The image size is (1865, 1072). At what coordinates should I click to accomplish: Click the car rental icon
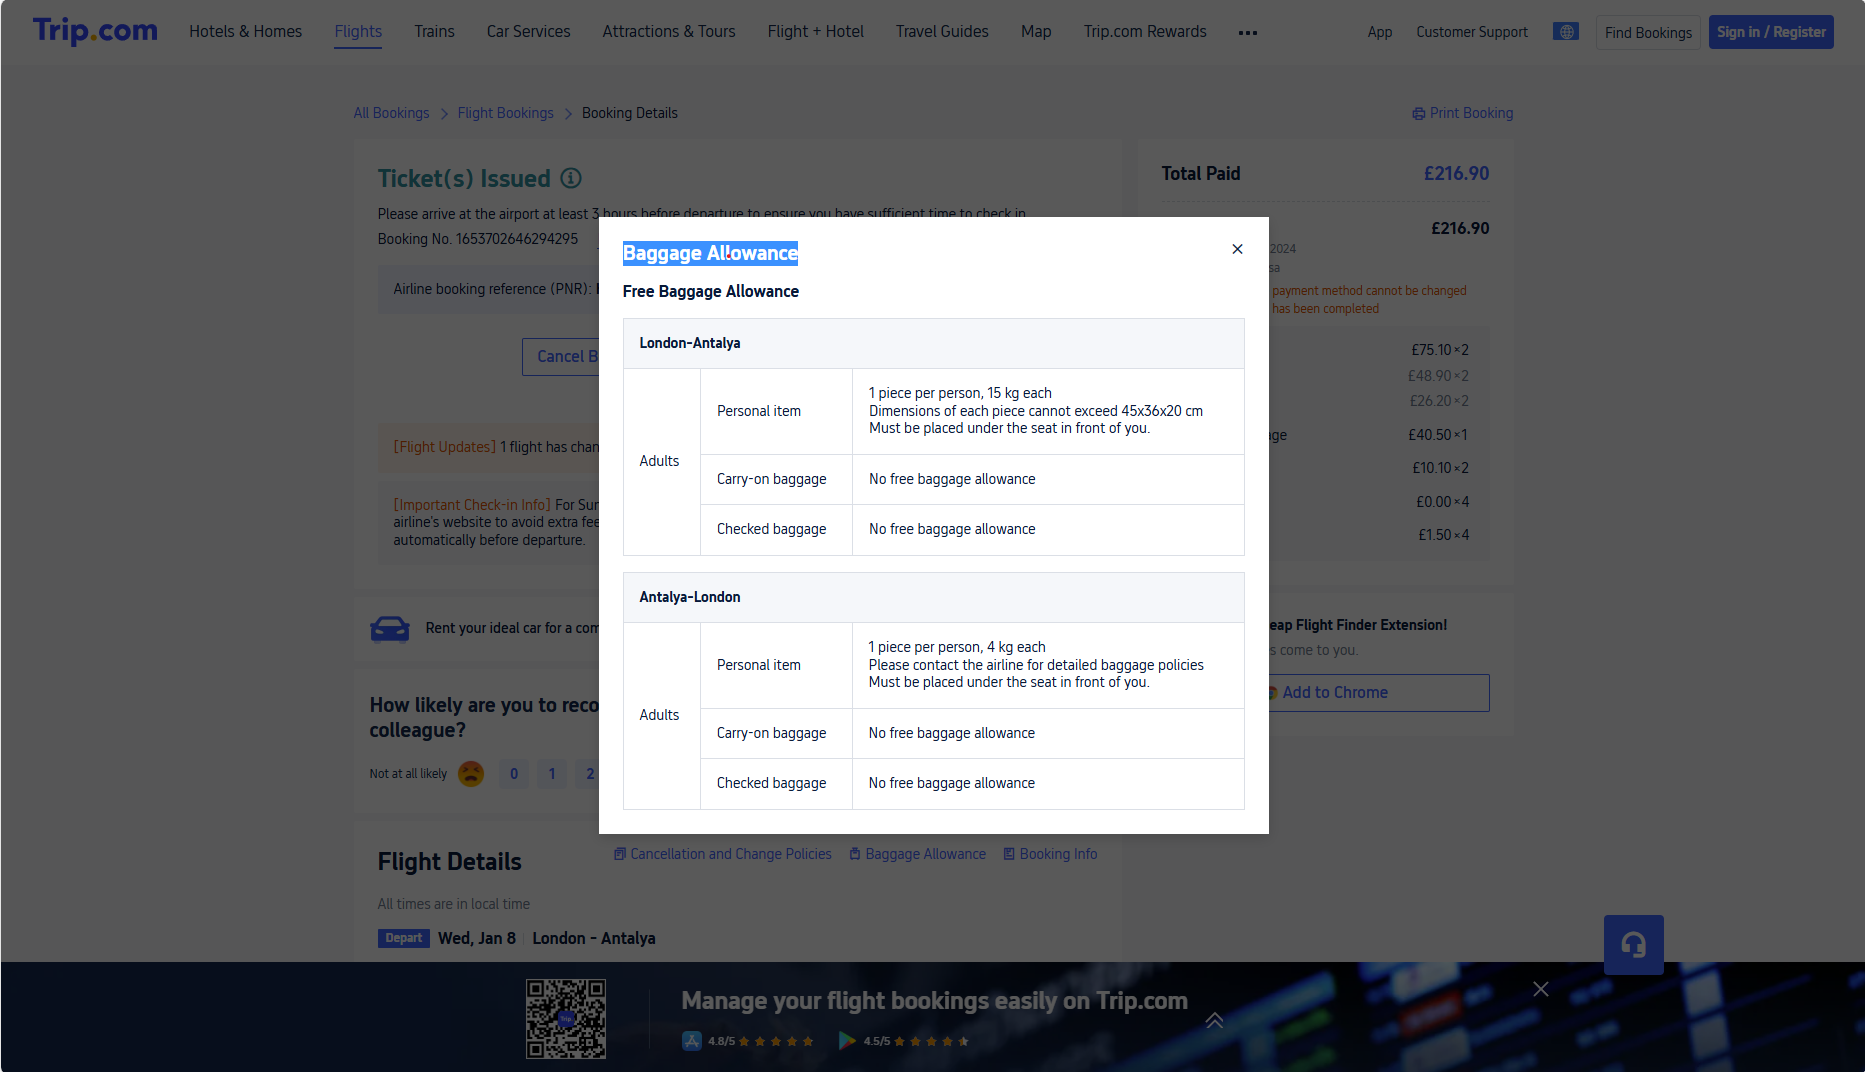390,628
